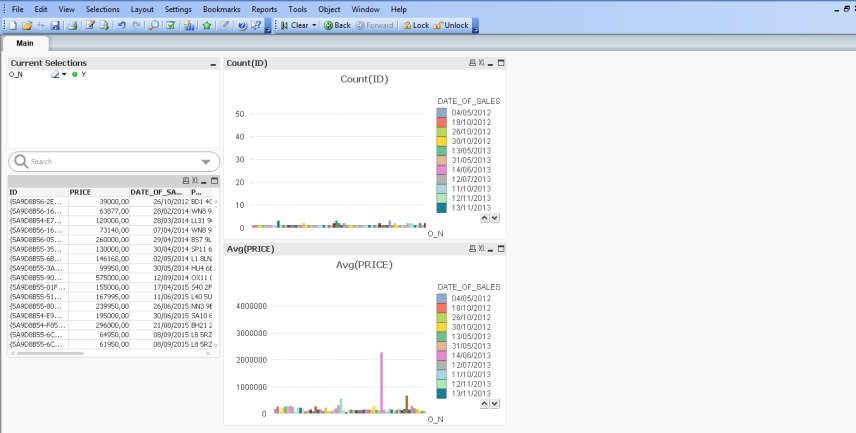
Task: Select the tall pink bar in Avg(PRICE) chart
Action: click(382, 382)
